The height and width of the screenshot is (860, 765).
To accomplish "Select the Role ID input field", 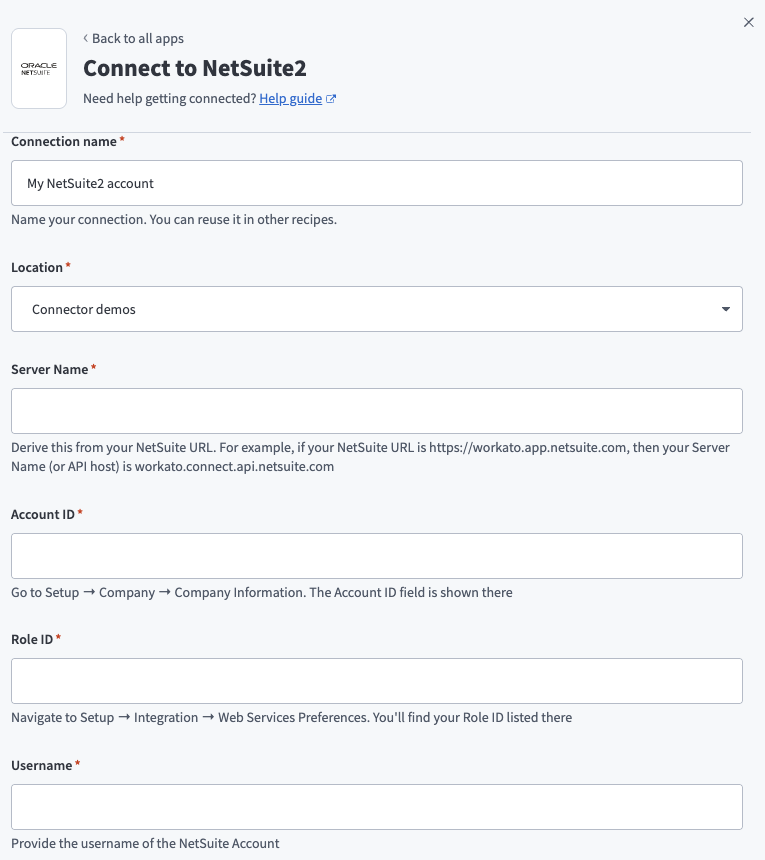I will pos(376,681).
